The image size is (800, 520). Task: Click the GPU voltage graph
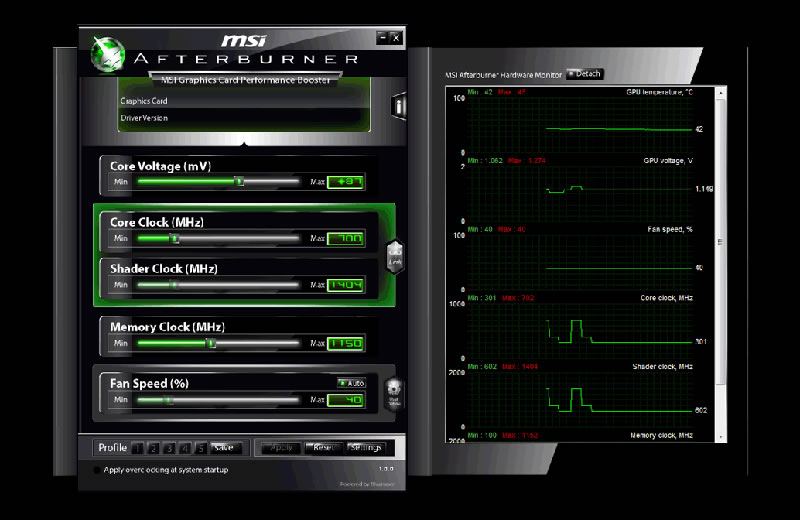[580, 193]
